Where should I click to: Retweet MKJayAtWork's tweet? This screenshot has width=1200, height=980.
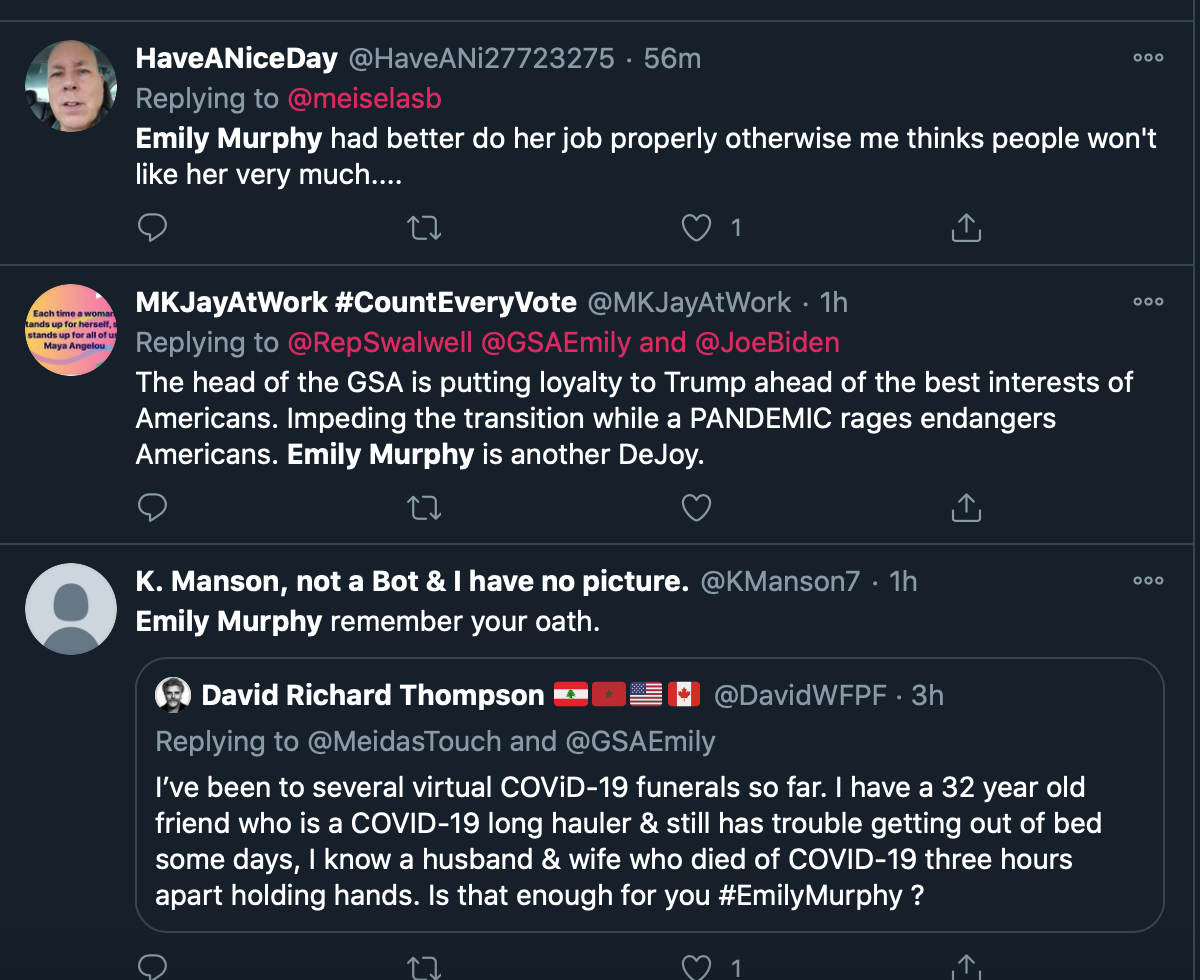click(x=425, y=507)
